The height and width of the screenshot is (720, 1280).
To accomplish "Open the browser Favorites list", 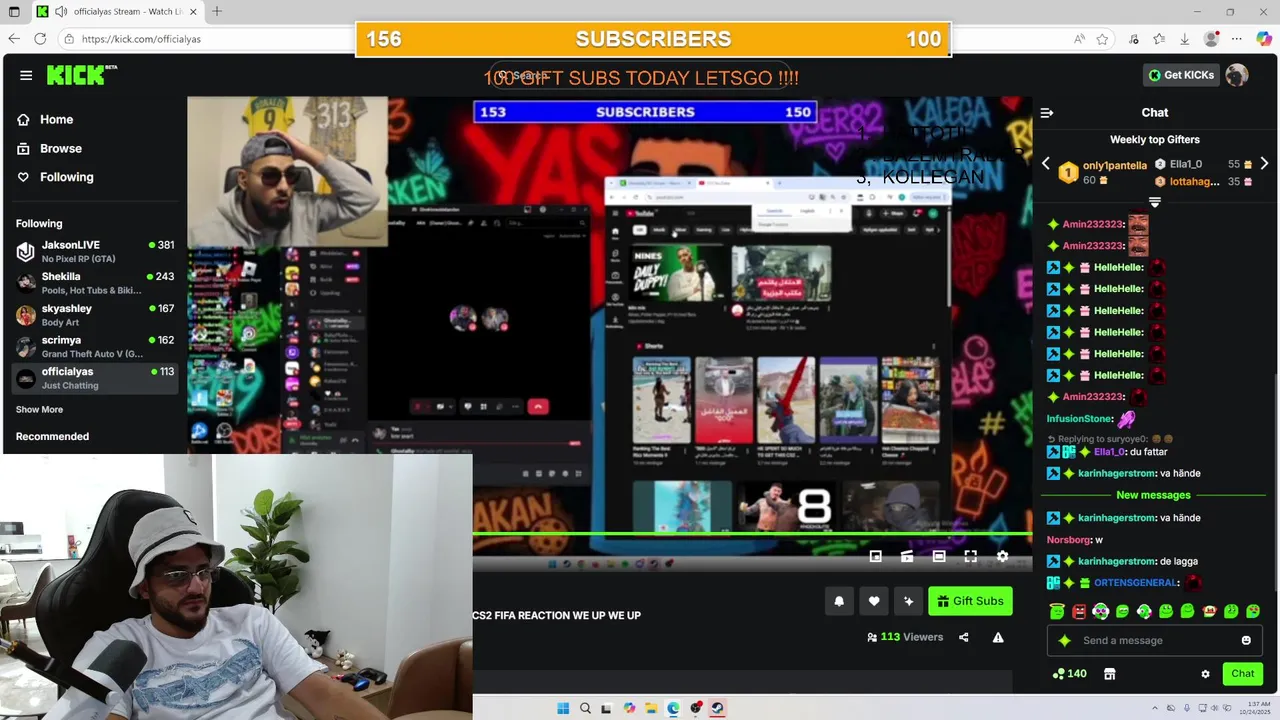I will click(x=1159, y=39).
